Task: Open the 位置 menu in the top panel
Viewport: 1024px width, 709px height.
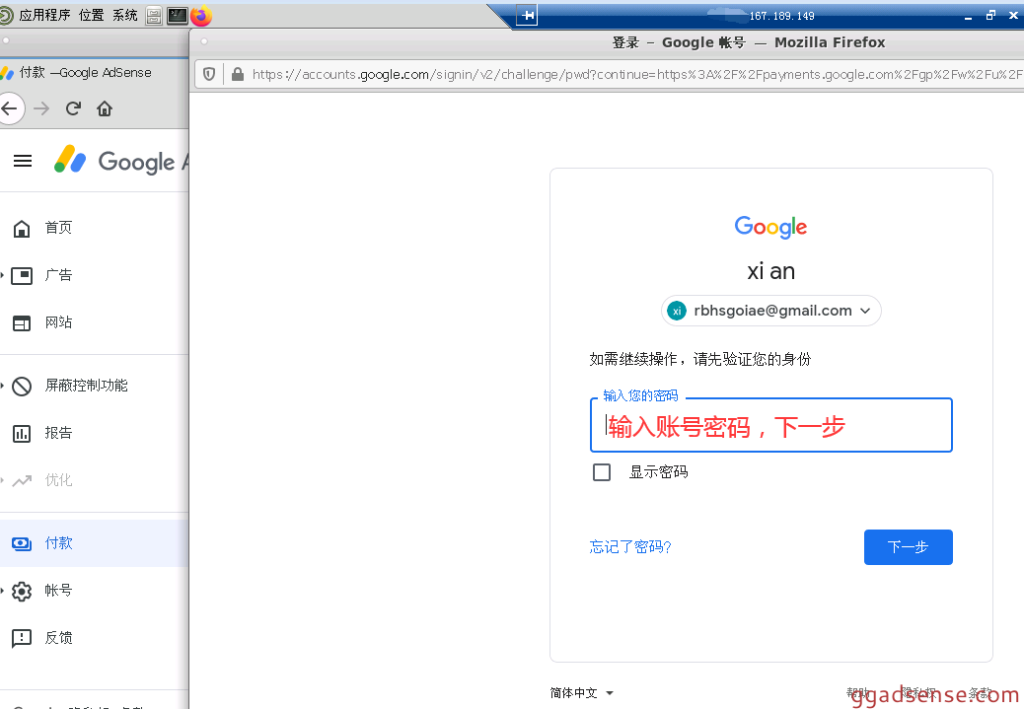Action: point(91,15)
